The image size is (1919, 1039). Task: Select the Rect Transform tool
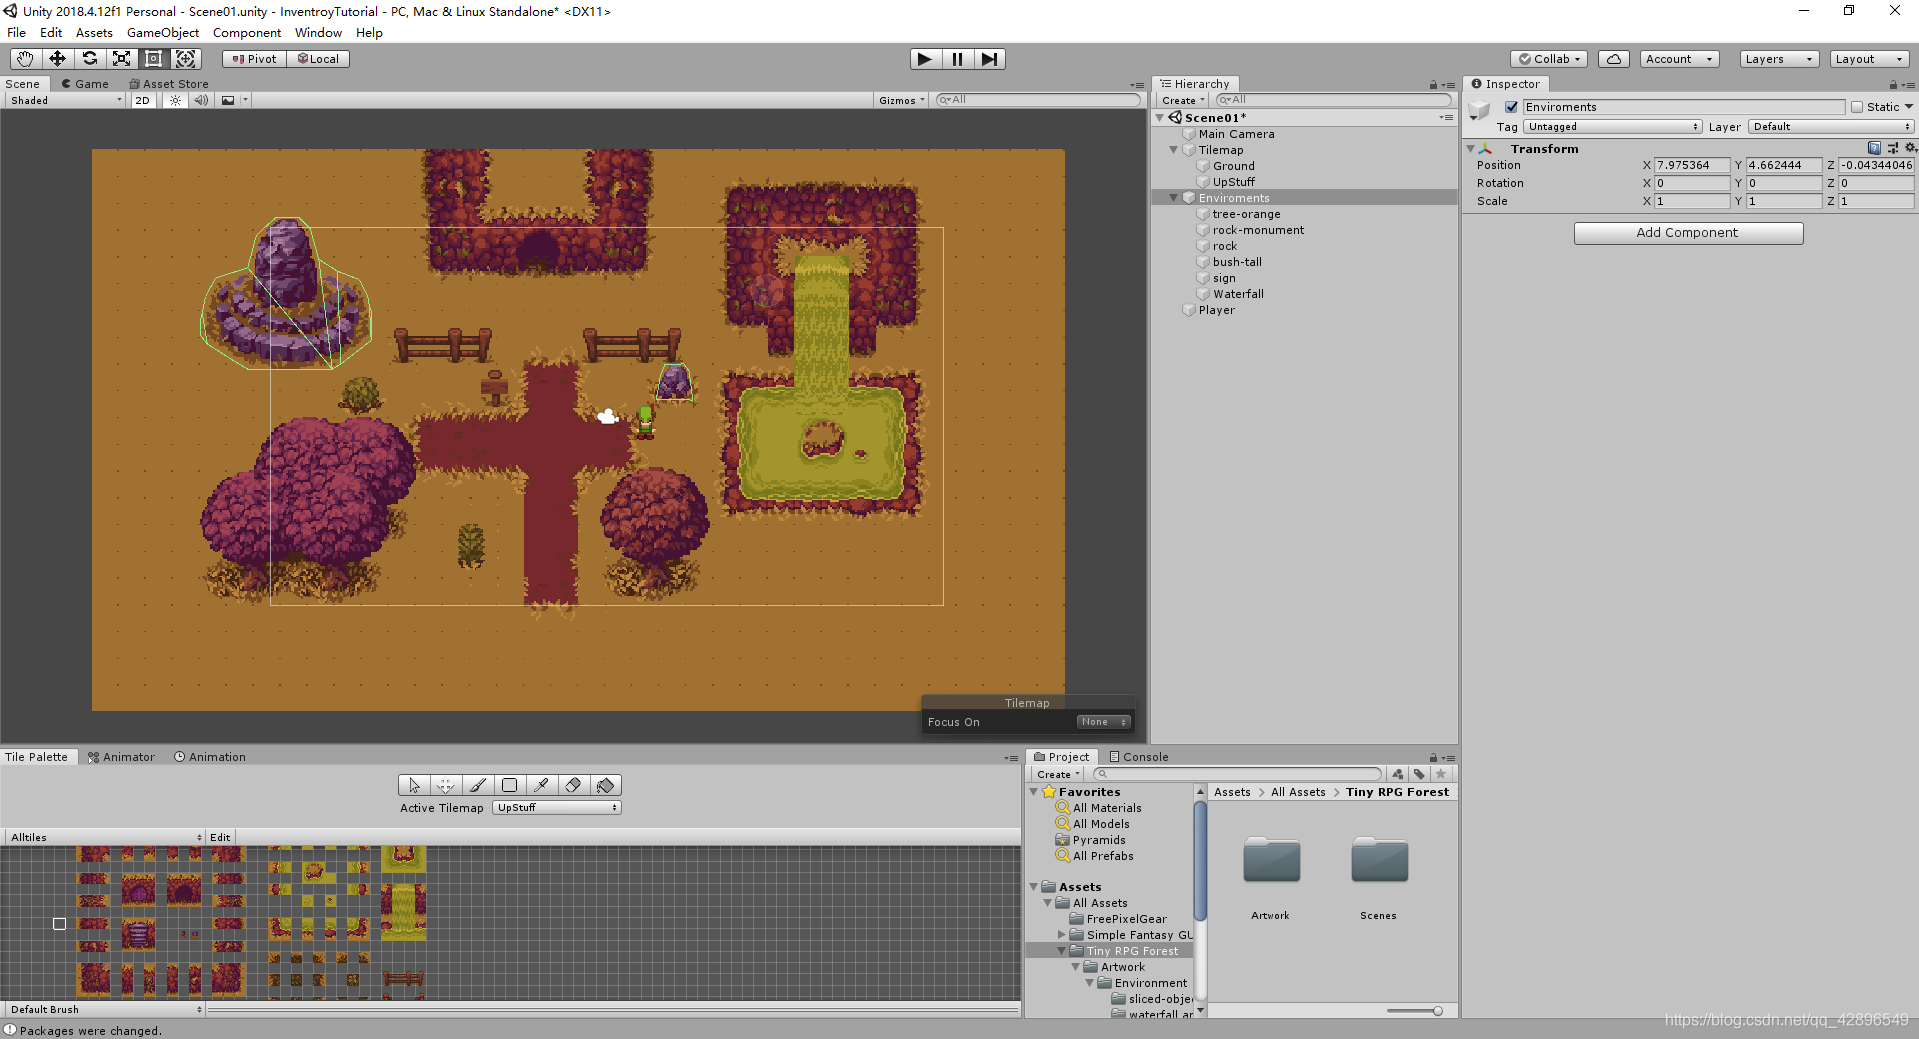(x=153, y=59)
